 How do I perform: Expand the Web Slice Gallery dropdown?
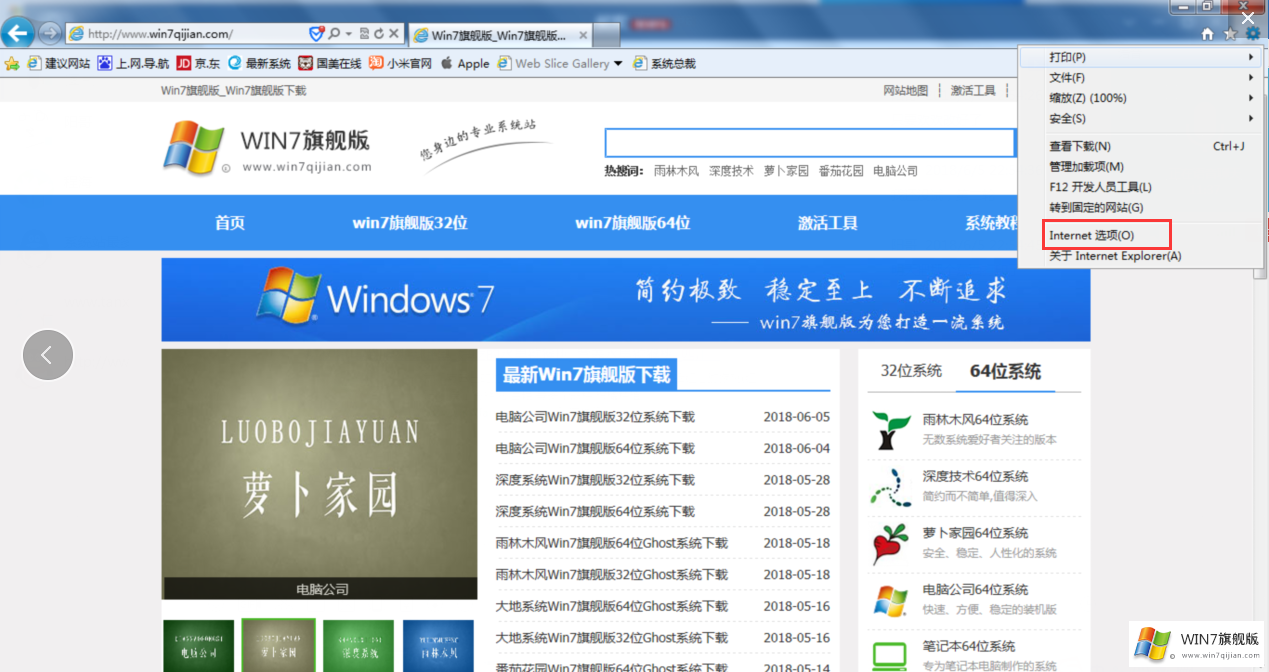point(618,63)
